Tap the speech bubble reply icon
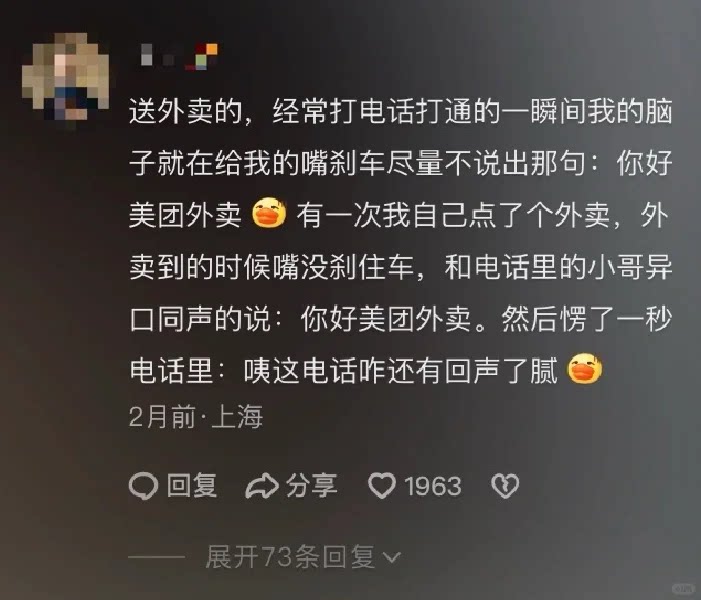The height and width of the screenshot is (600, 701). 143,486
